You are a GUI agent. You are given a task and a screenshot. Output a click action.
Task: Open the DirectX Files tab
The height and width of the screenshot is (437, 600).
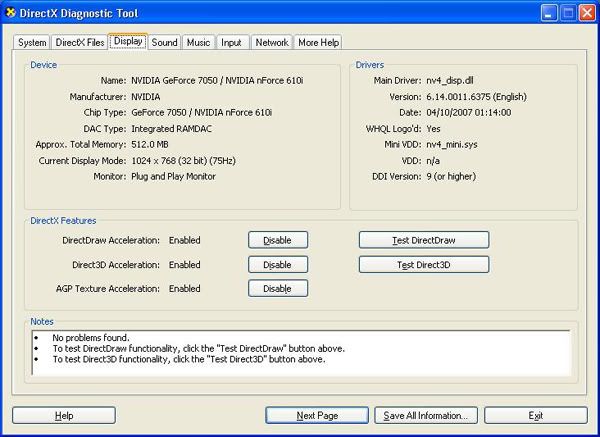[80, 42]
